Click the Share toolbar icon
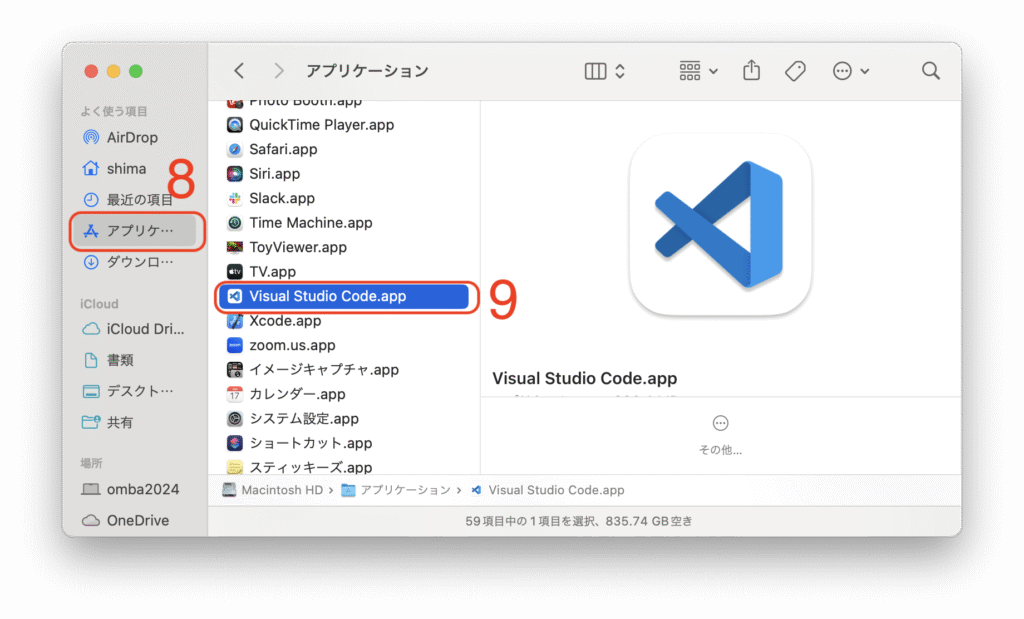The width and height of the screenshot is (1024, 619). point(752,70)
